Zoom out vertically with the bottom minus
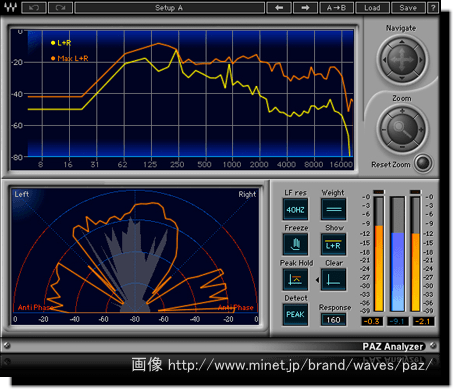This screenshot has width=456, height=392. click(x=402, y=147)
